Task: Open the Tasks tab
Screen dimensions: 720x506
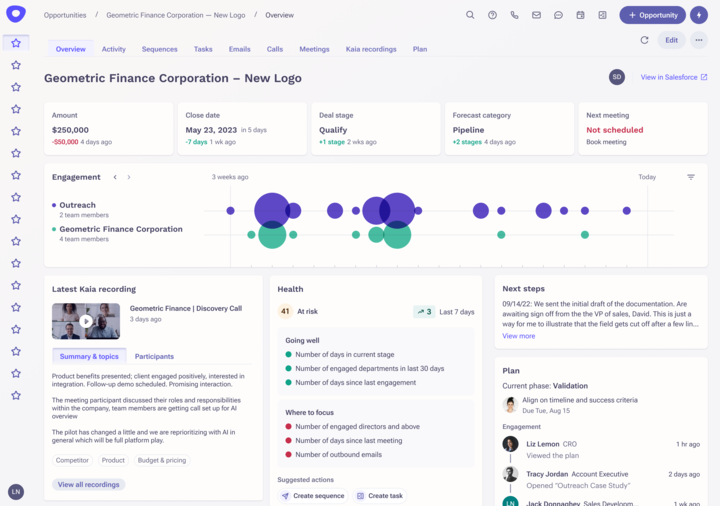Action: [203, 49]
